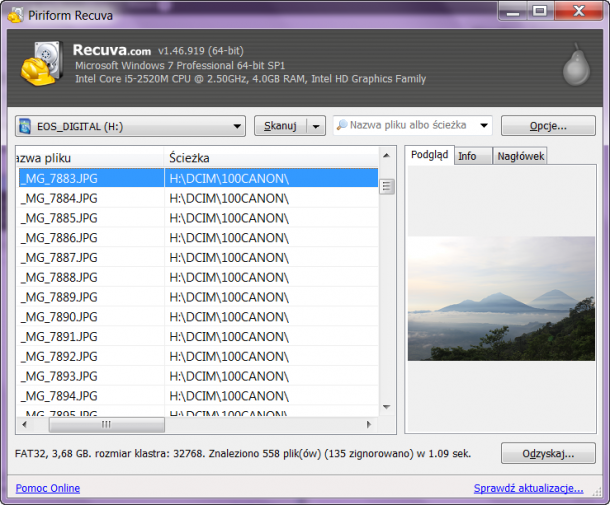610x505 pixels.
Task: Switch to the Podgląd tab
Action: 429,155
